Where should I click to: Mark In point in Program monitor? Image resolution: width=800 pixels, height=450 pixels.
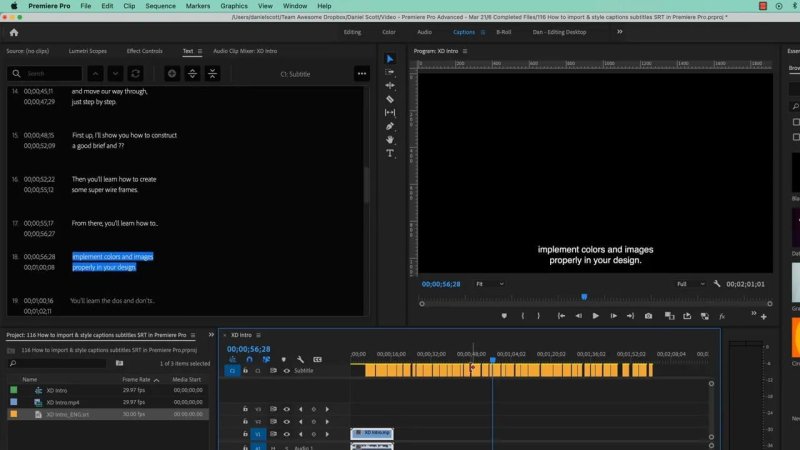(522, 316)
